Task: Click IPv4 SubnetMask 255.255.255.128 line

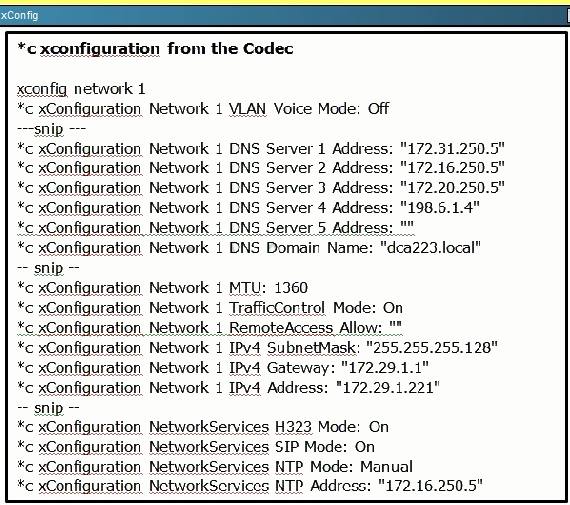Action: [x=257, y=348]
